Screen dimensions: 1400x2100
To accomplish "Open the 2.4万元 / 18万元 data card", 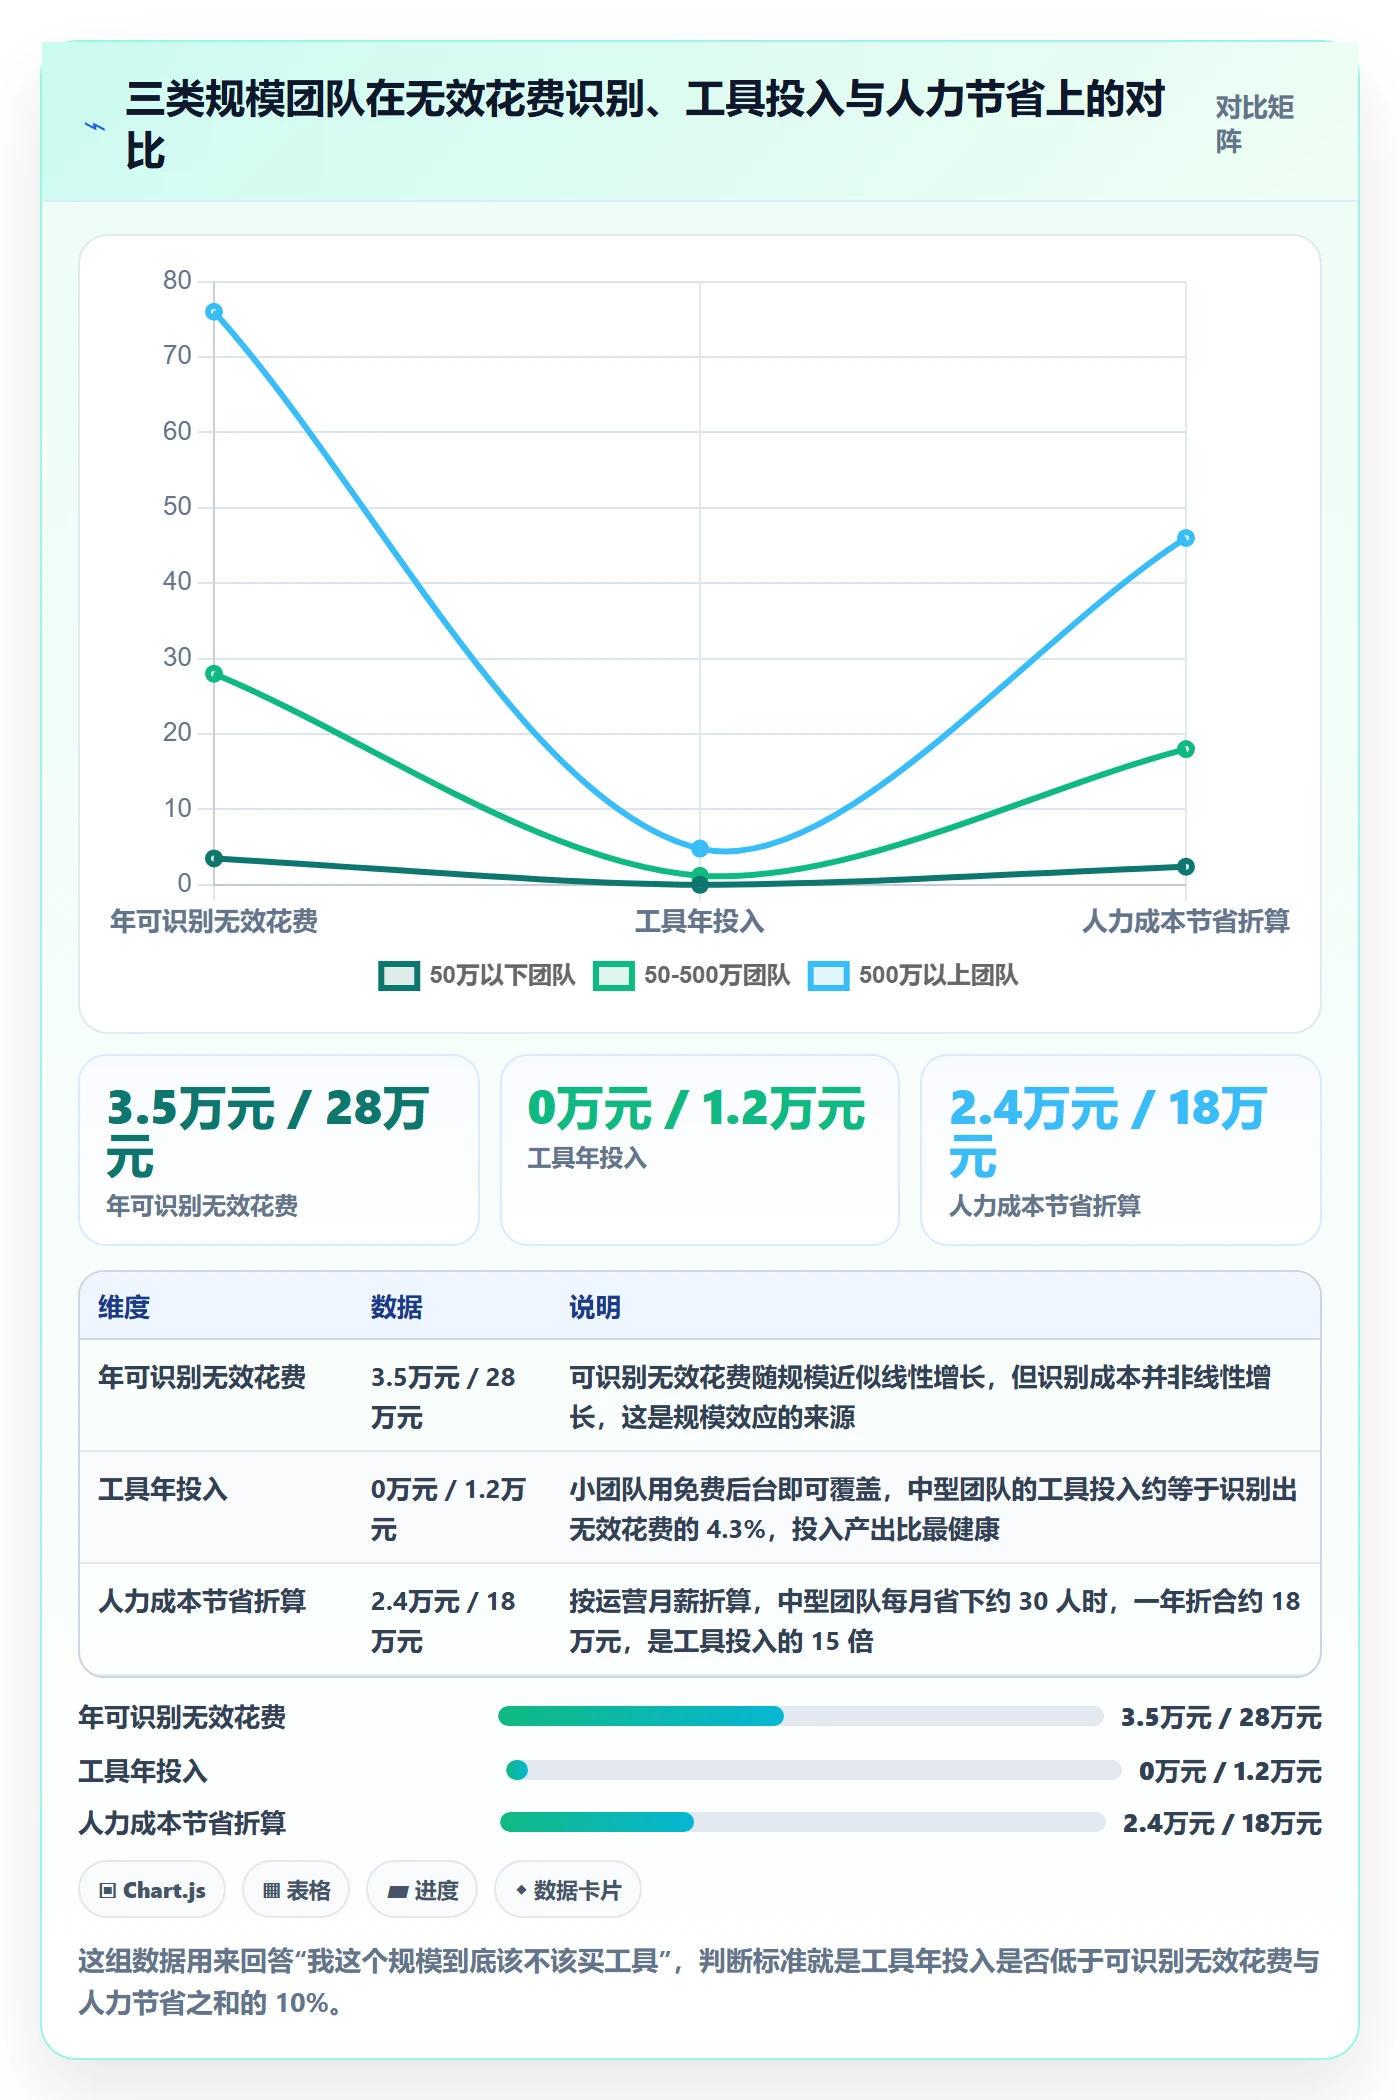I will click(1121, 1150).
